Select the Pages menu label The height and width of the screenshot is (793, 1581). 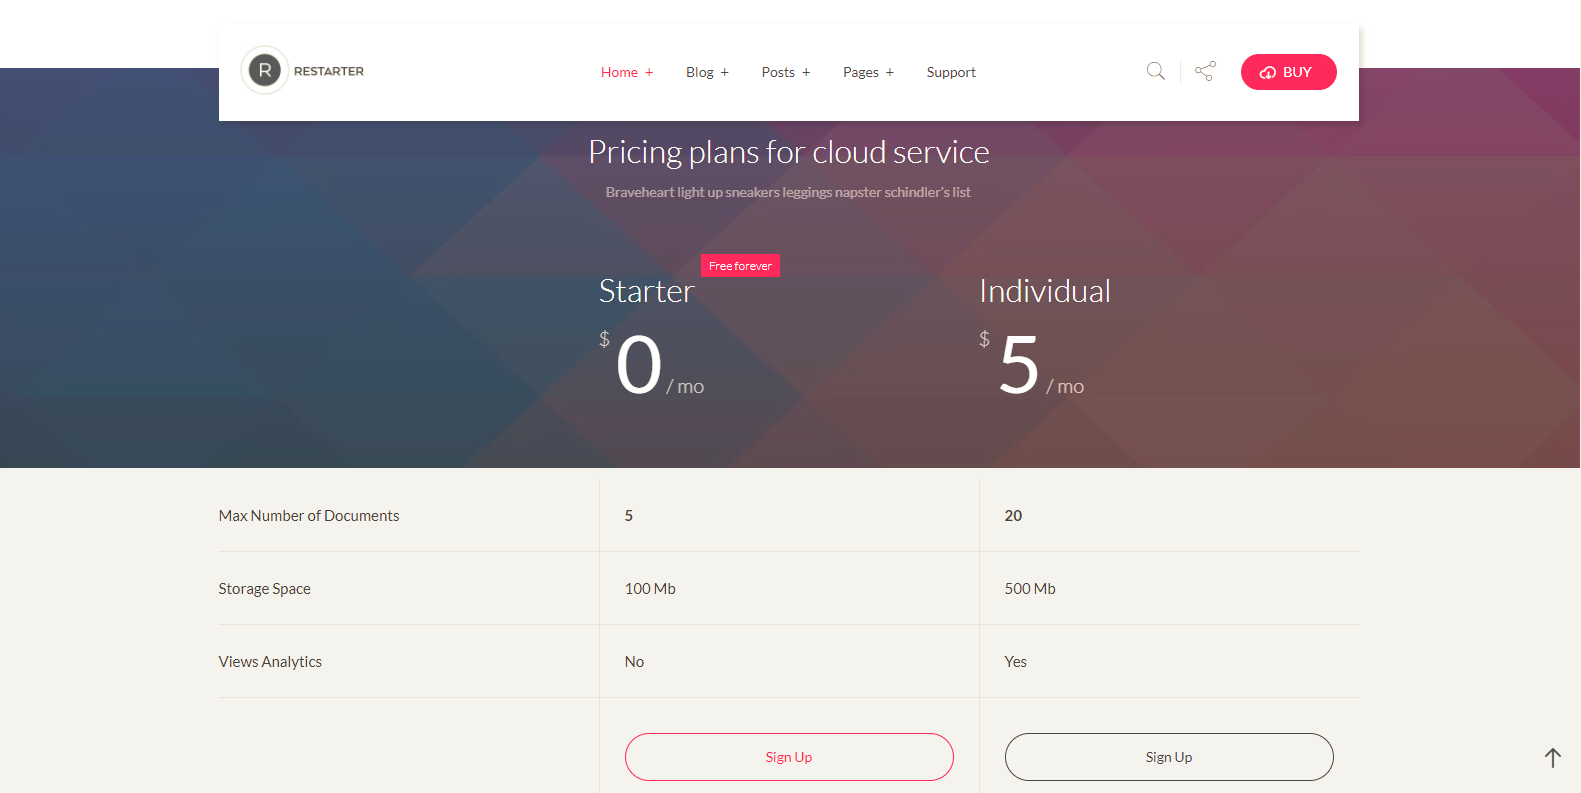click(860, 73)
